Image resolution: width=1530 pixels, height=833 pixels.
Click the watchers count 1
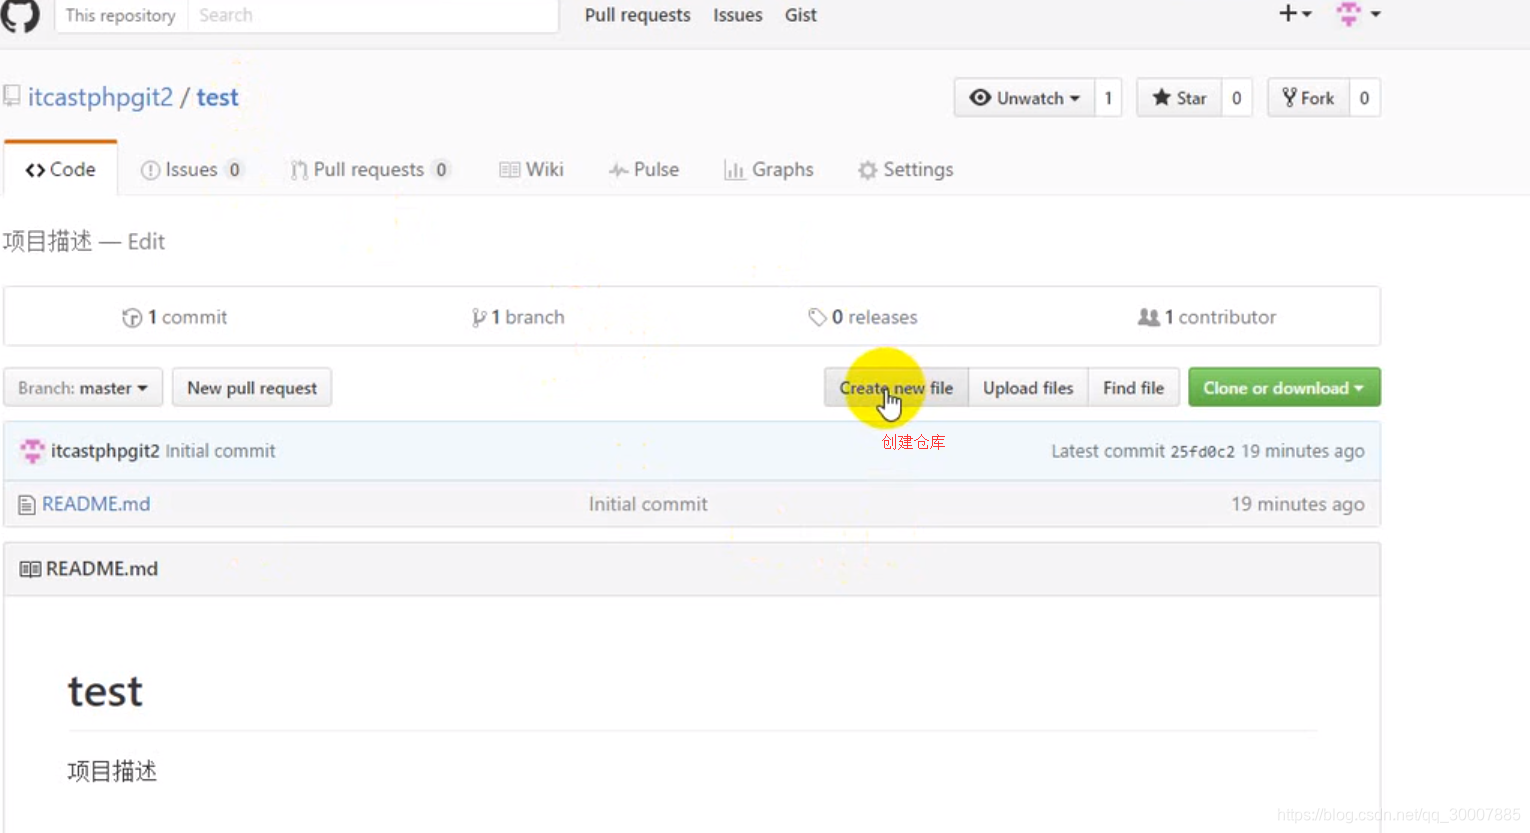tap(1108, 98)
